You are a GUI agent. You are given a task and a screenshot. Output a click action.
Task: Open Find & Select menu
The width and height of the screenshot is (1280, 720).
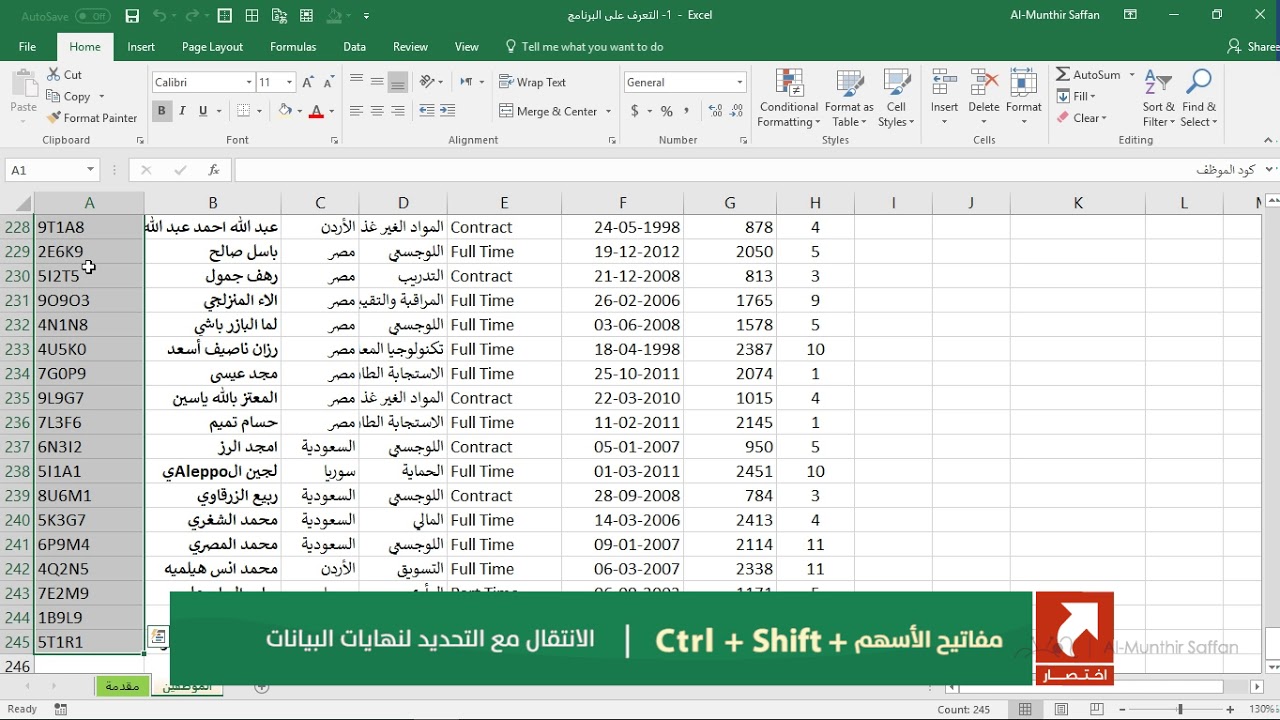click(x=1199, y=98)
